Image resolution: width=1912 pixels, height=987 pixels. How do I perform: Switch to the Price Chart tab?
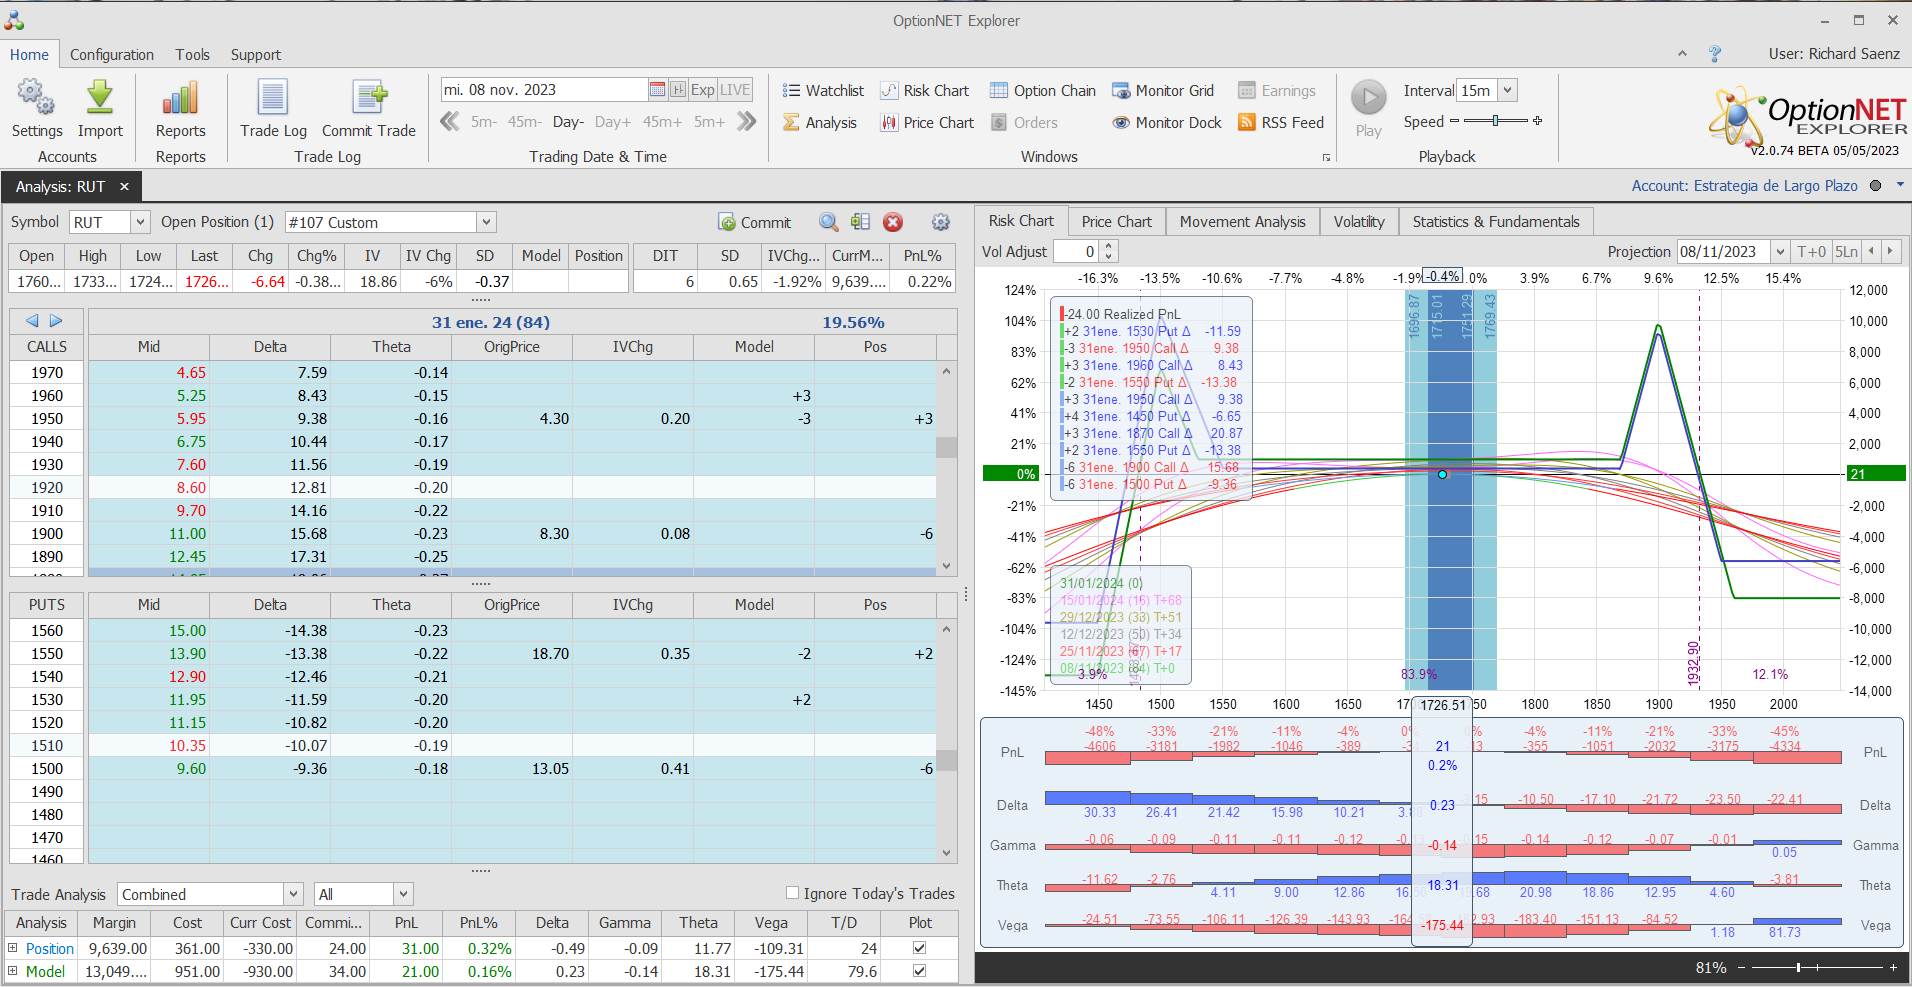(x=1116, y=222)
